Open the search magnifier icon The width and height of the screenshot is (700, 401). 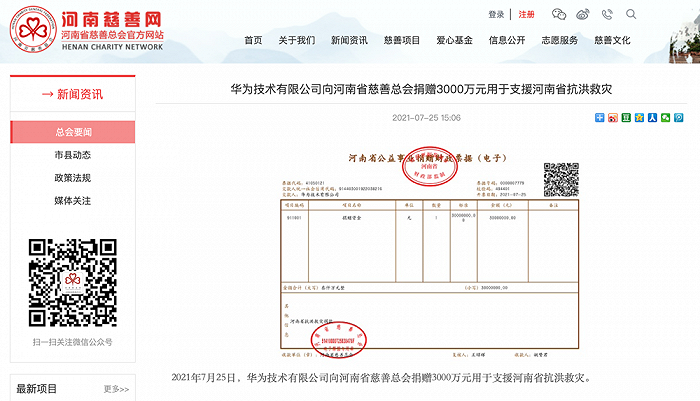[631, 14]
